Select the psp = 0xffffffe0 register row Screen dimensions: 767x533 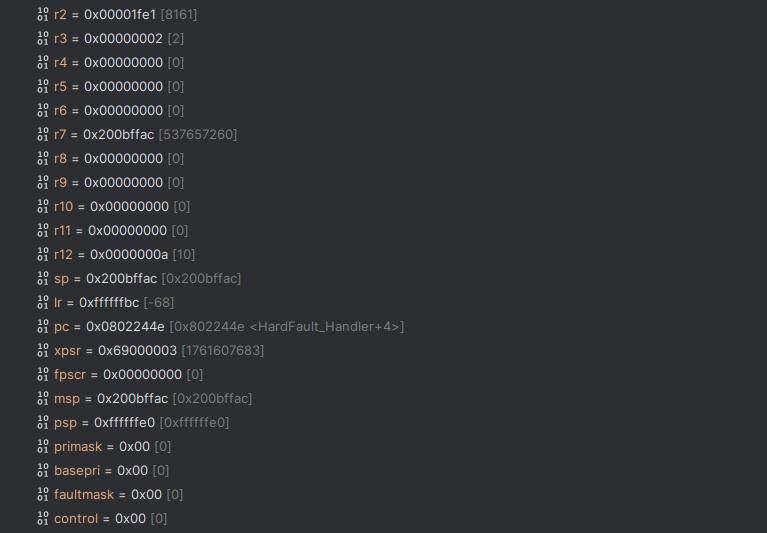[141, 422]
